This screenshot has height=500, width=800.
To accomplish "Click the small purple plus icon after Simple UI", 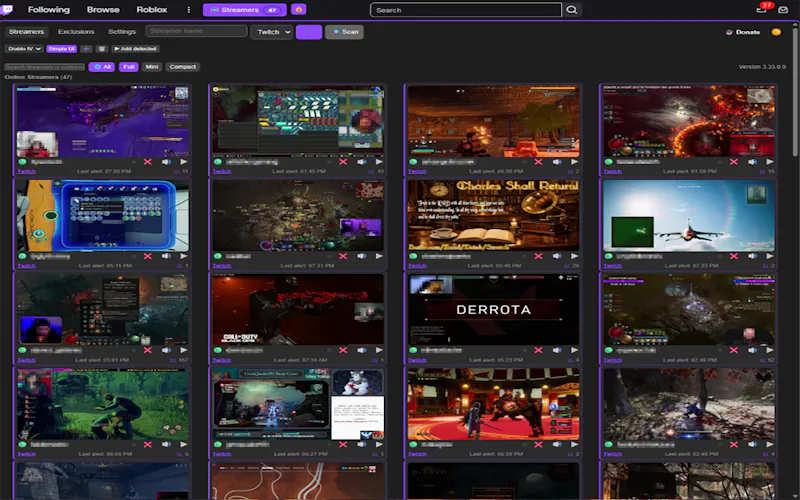I will click(86, 49).
